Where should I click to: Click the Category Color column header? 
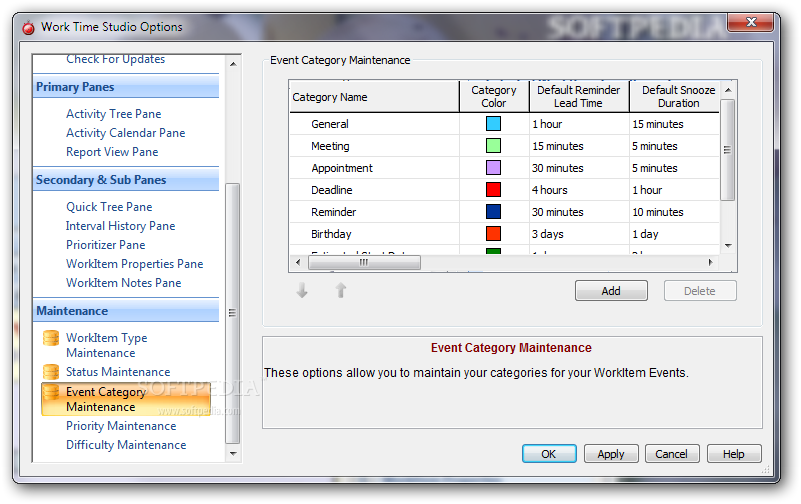(x=494, y=97)
